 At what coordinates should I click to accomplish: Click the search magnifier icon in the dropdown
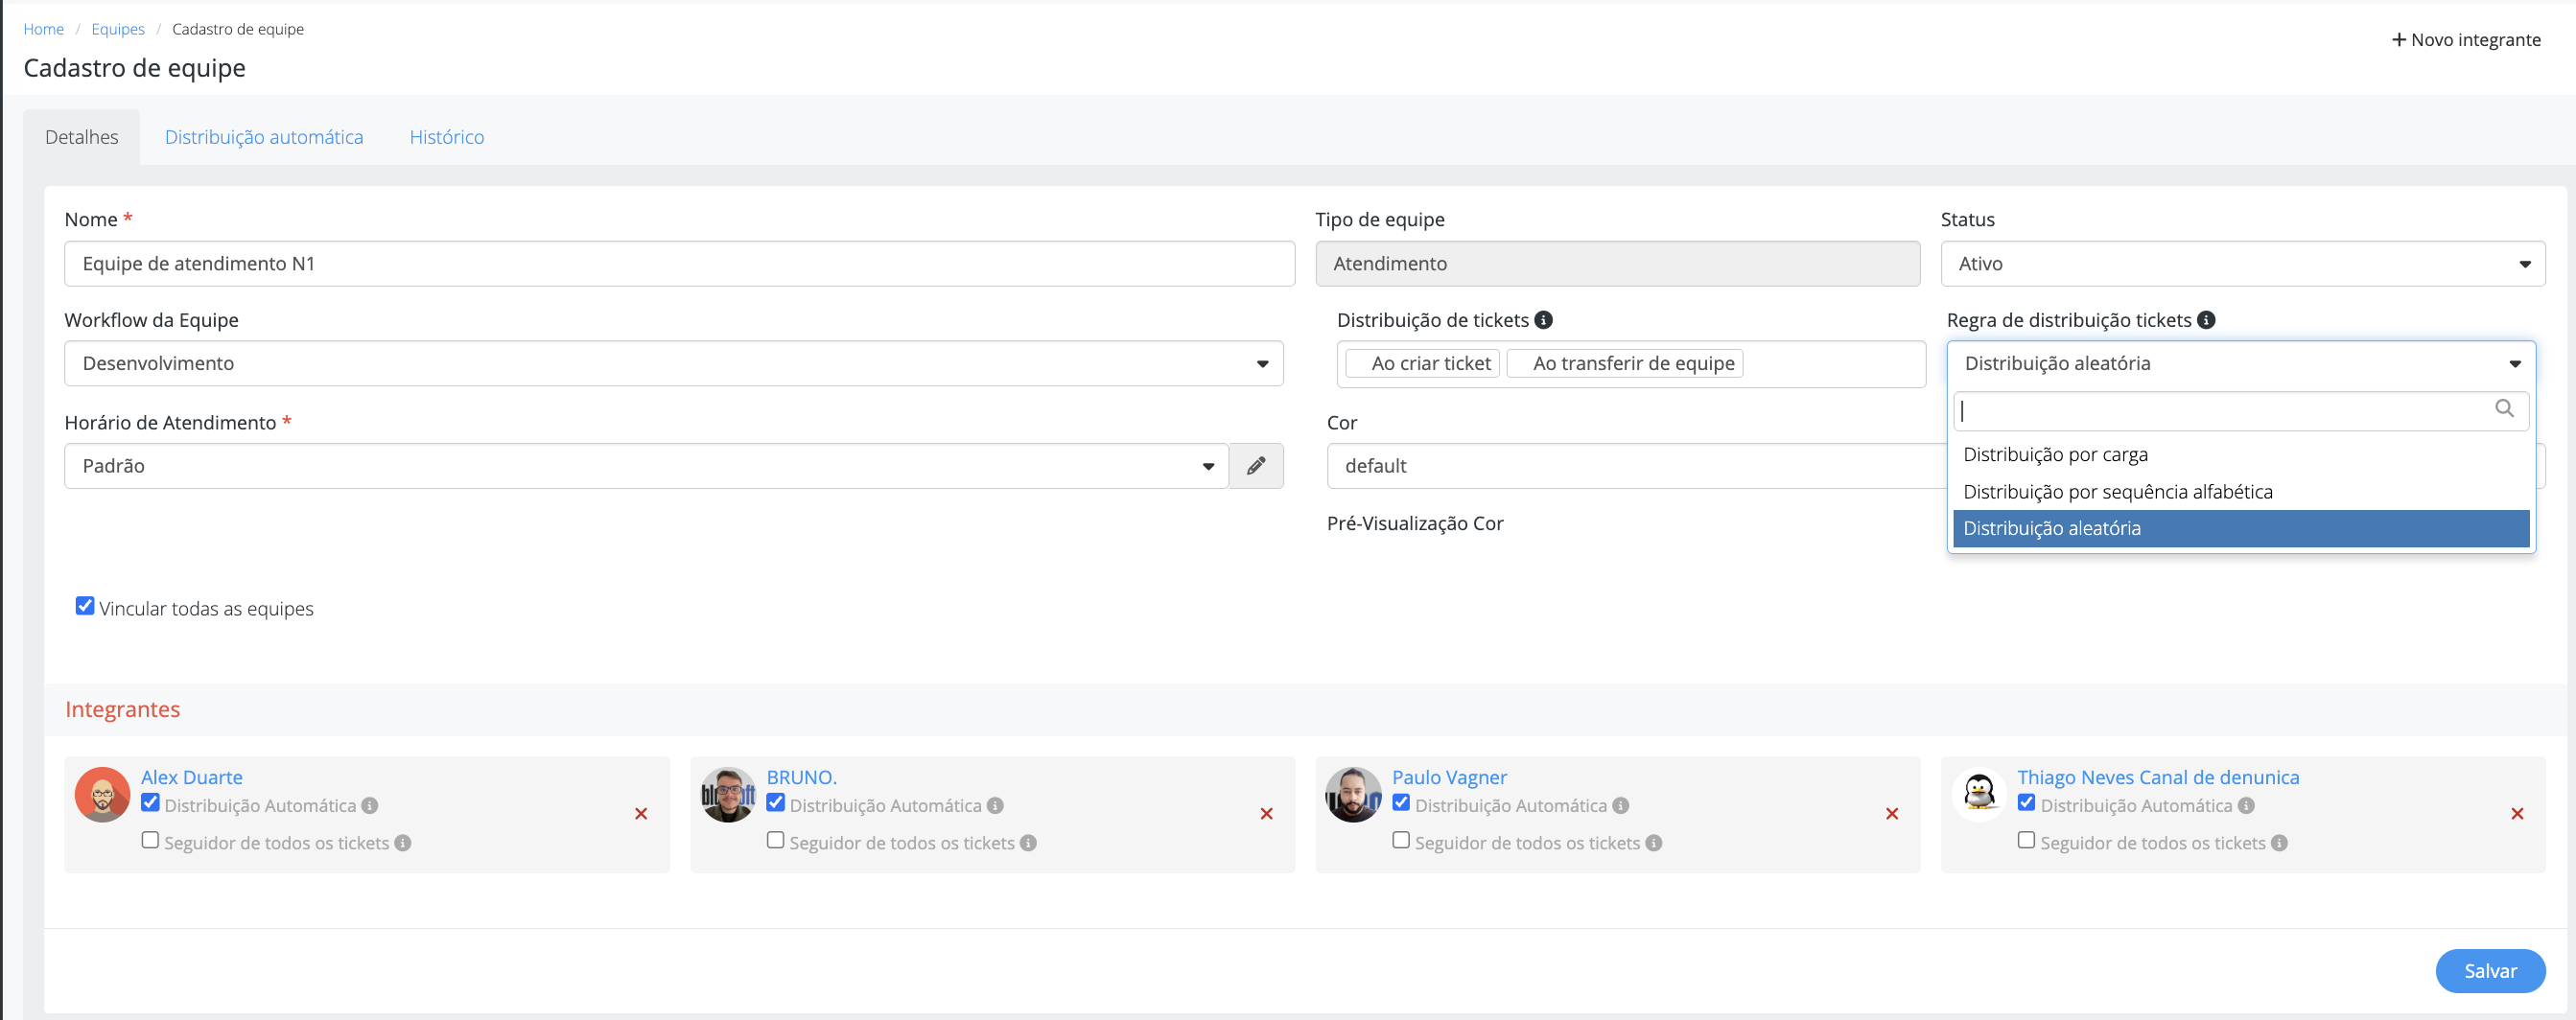click(2504, 408)
